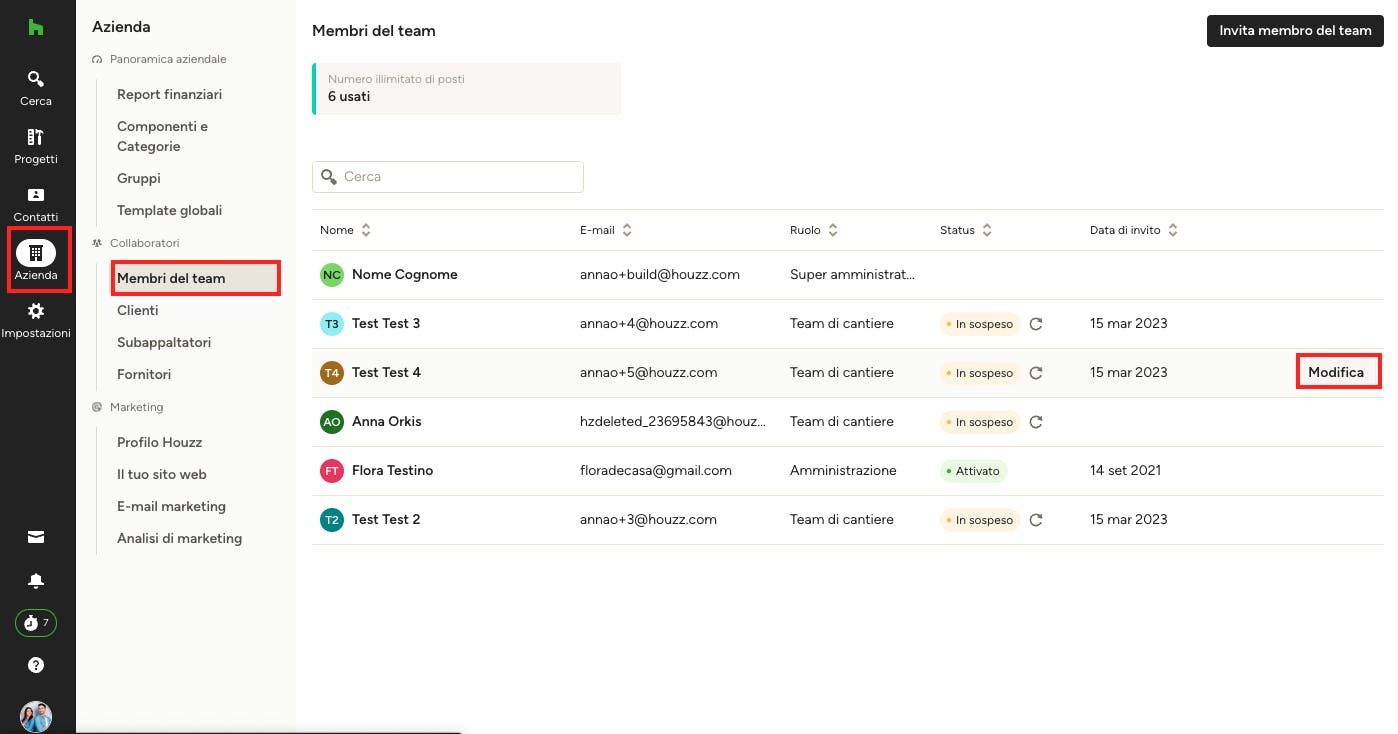The image size is (1398, 734).
Task: Click the Test Test 3 name
Action: [x=386, y=324]
